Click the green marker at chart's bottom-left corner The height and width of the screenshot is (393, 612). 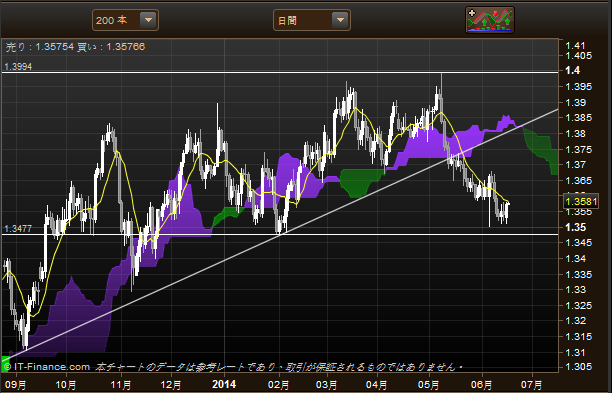5,362
